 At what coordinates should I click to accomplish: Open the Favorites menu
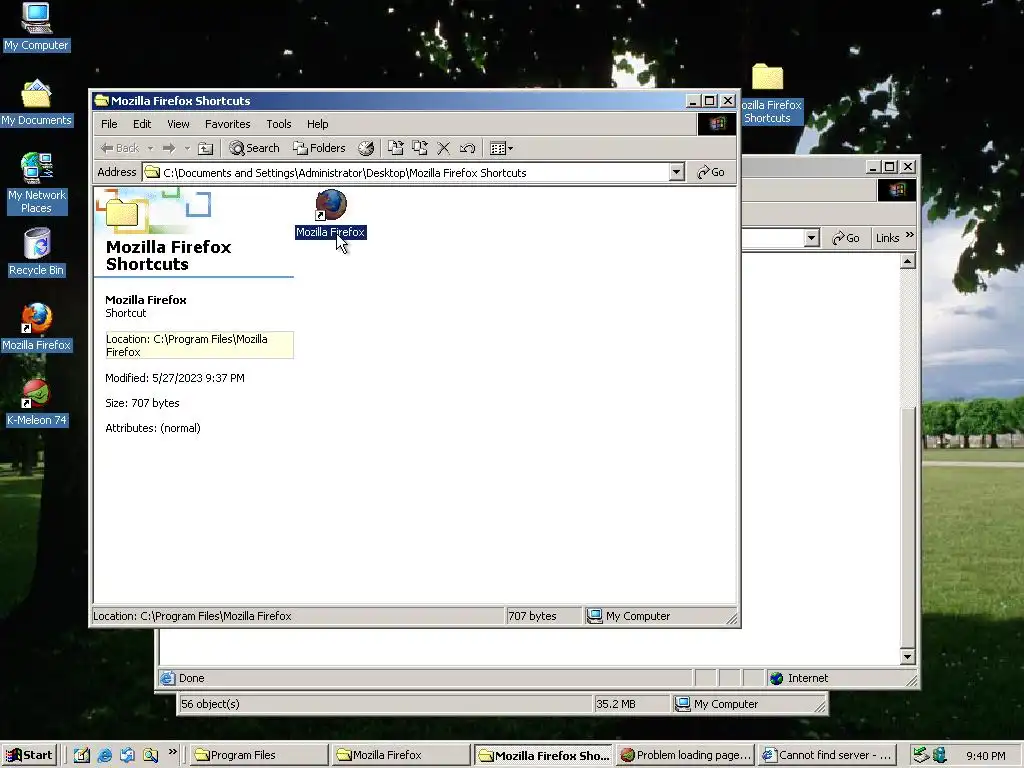coord(227,124)
